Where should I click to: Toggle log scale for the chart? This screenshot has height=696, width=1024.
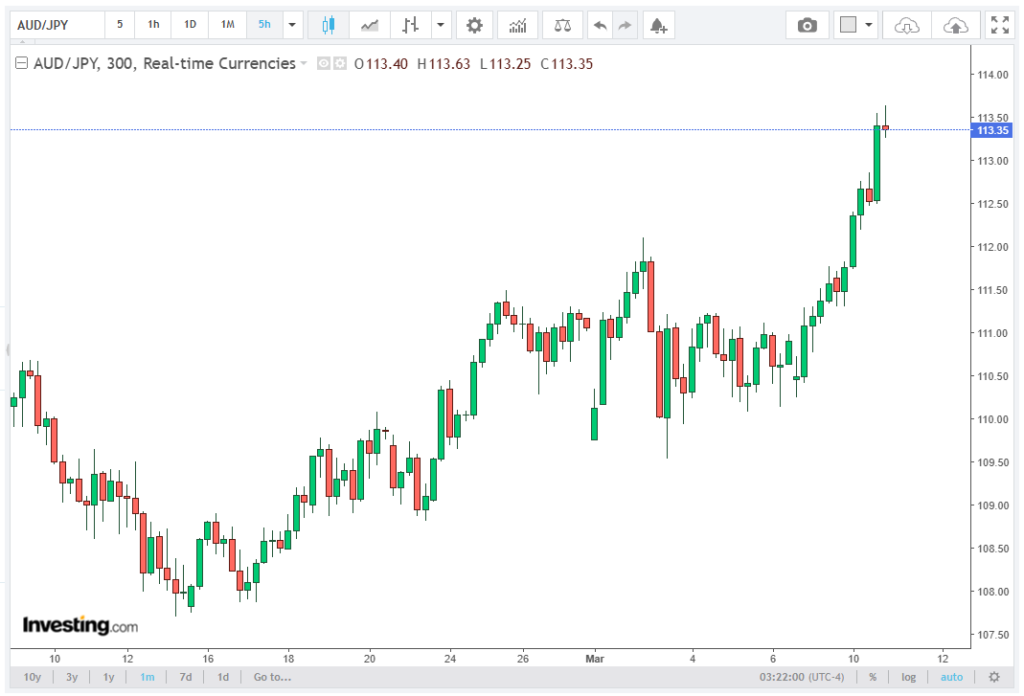[x=908, y=677]
